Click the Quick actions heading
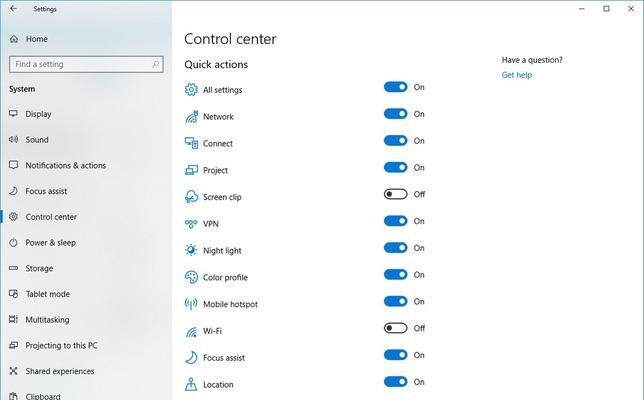 click(216, 64)
